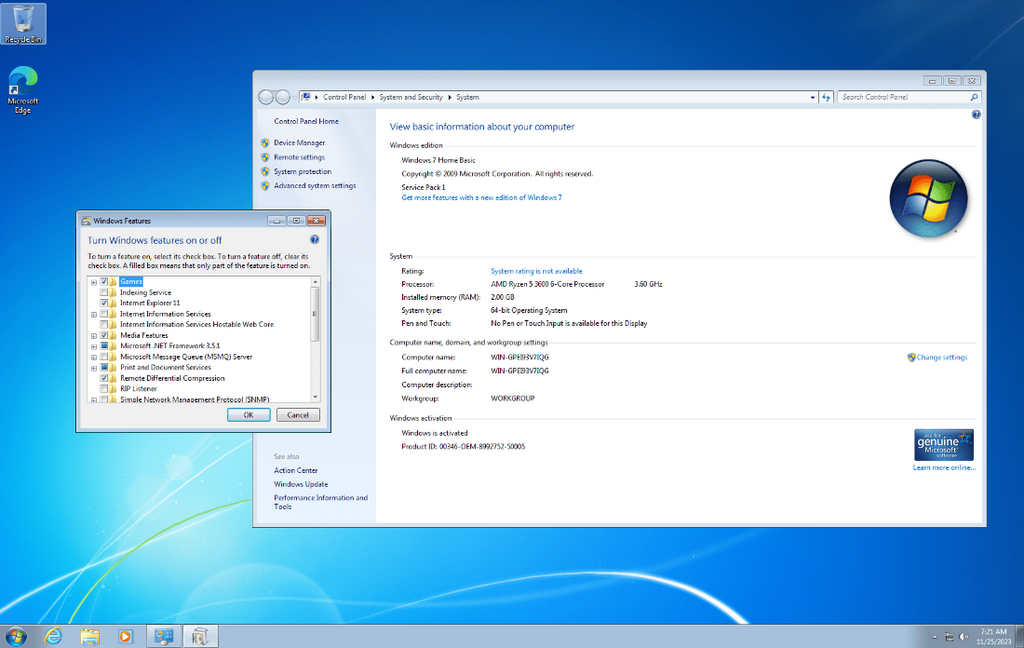Viewport: 1024px width, 648px height.
Task: Launch Windows Media Player from taskbar
Action: tap(125, 636)
